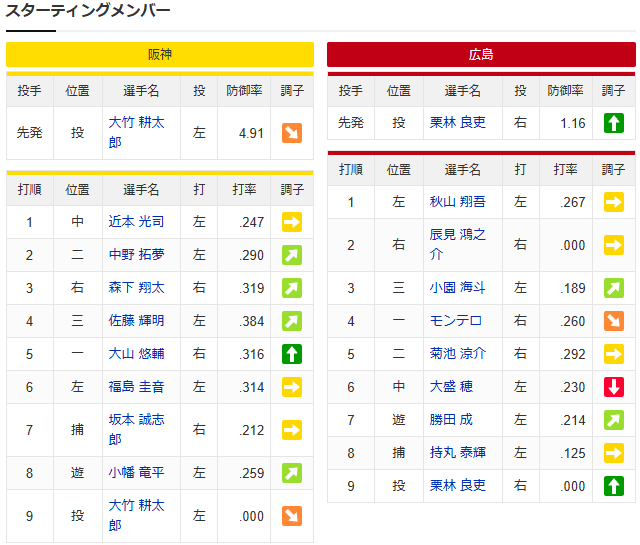Click the condition arrow for 菊池 涼介
Viewport: 640px width, 545px height.
(x=614, y=354)
